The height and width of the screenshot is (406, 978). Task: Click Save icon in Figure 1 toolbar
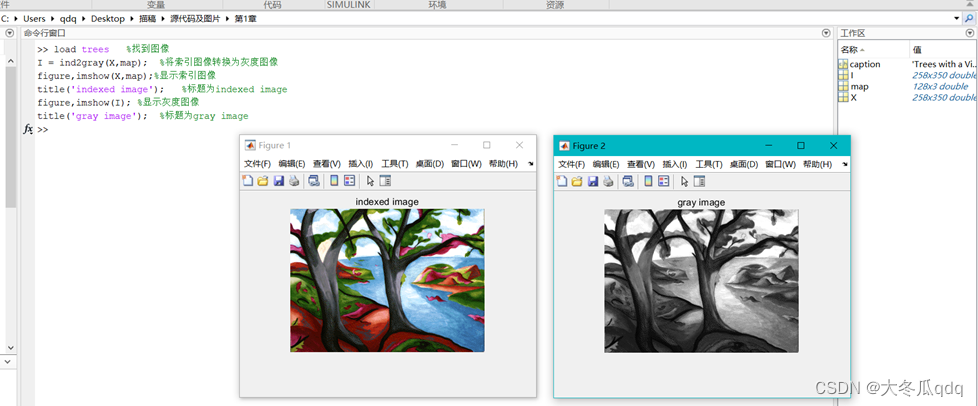pyautogui.click(x=278, y=181)
